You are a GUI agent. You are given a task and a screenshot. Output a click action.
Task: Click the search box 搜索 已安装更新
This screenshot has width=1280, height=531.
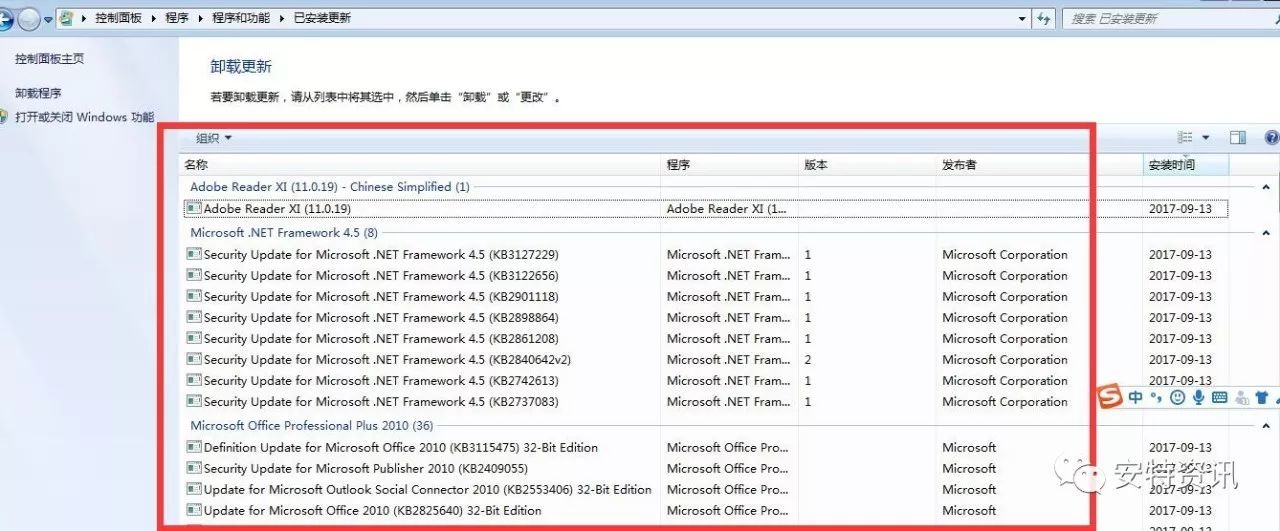(1170, 18)
